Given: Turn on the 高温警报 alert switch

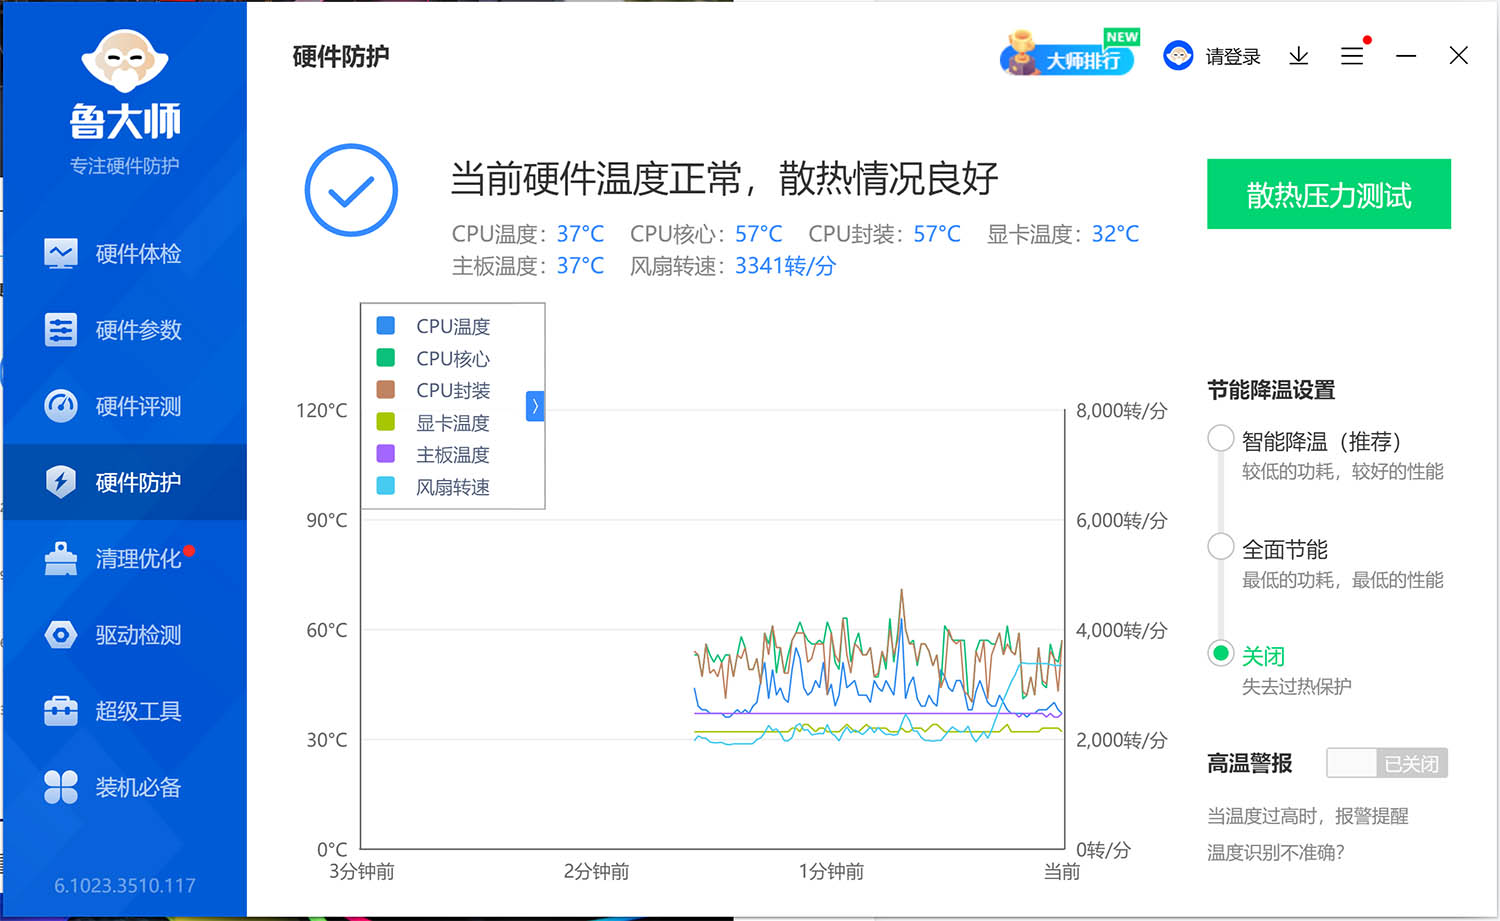Looking at the screenshot, I should (x=1386, y=762).
